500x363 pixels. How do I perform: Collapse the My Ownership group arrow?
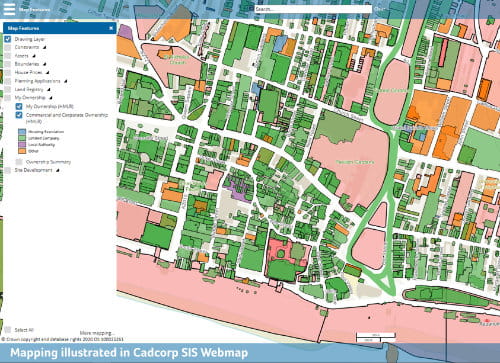coord(51,98)
